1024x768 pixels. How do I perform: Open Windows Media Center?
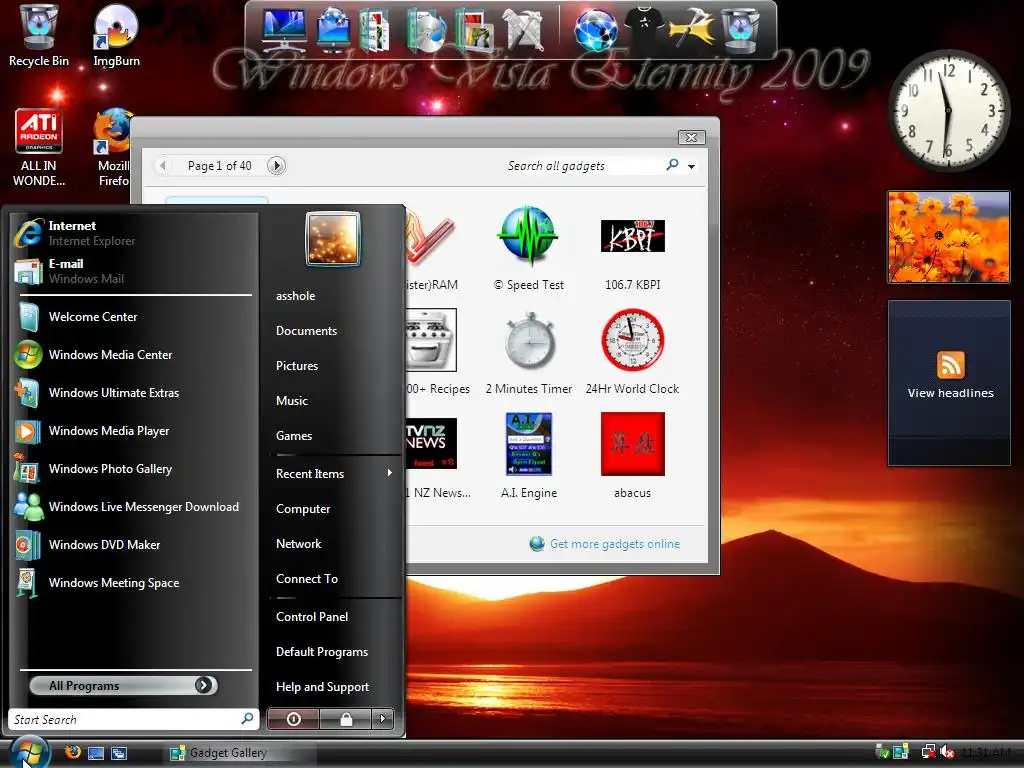point(134,355)
